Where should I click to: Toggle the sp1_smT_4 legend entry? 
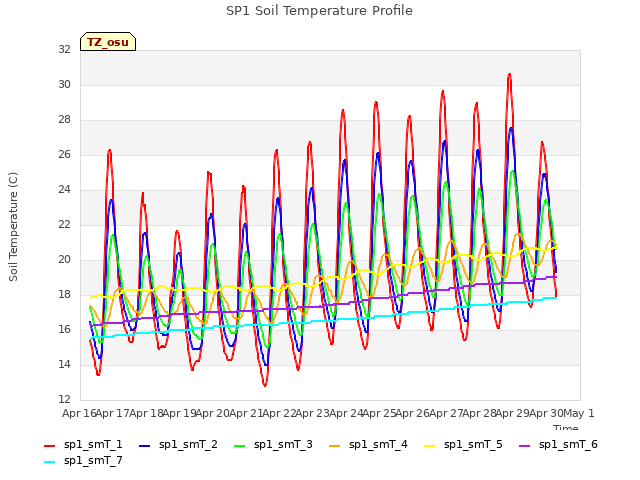(369, 444)
